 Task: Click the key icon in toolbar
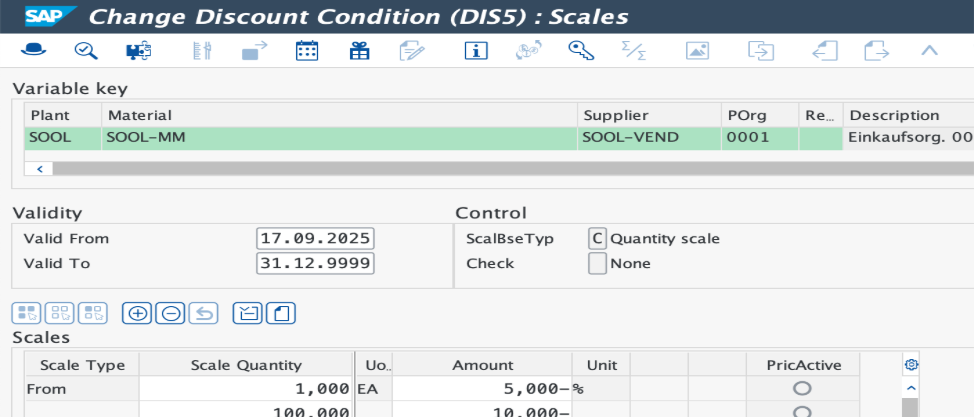click(x=581, y=50)
